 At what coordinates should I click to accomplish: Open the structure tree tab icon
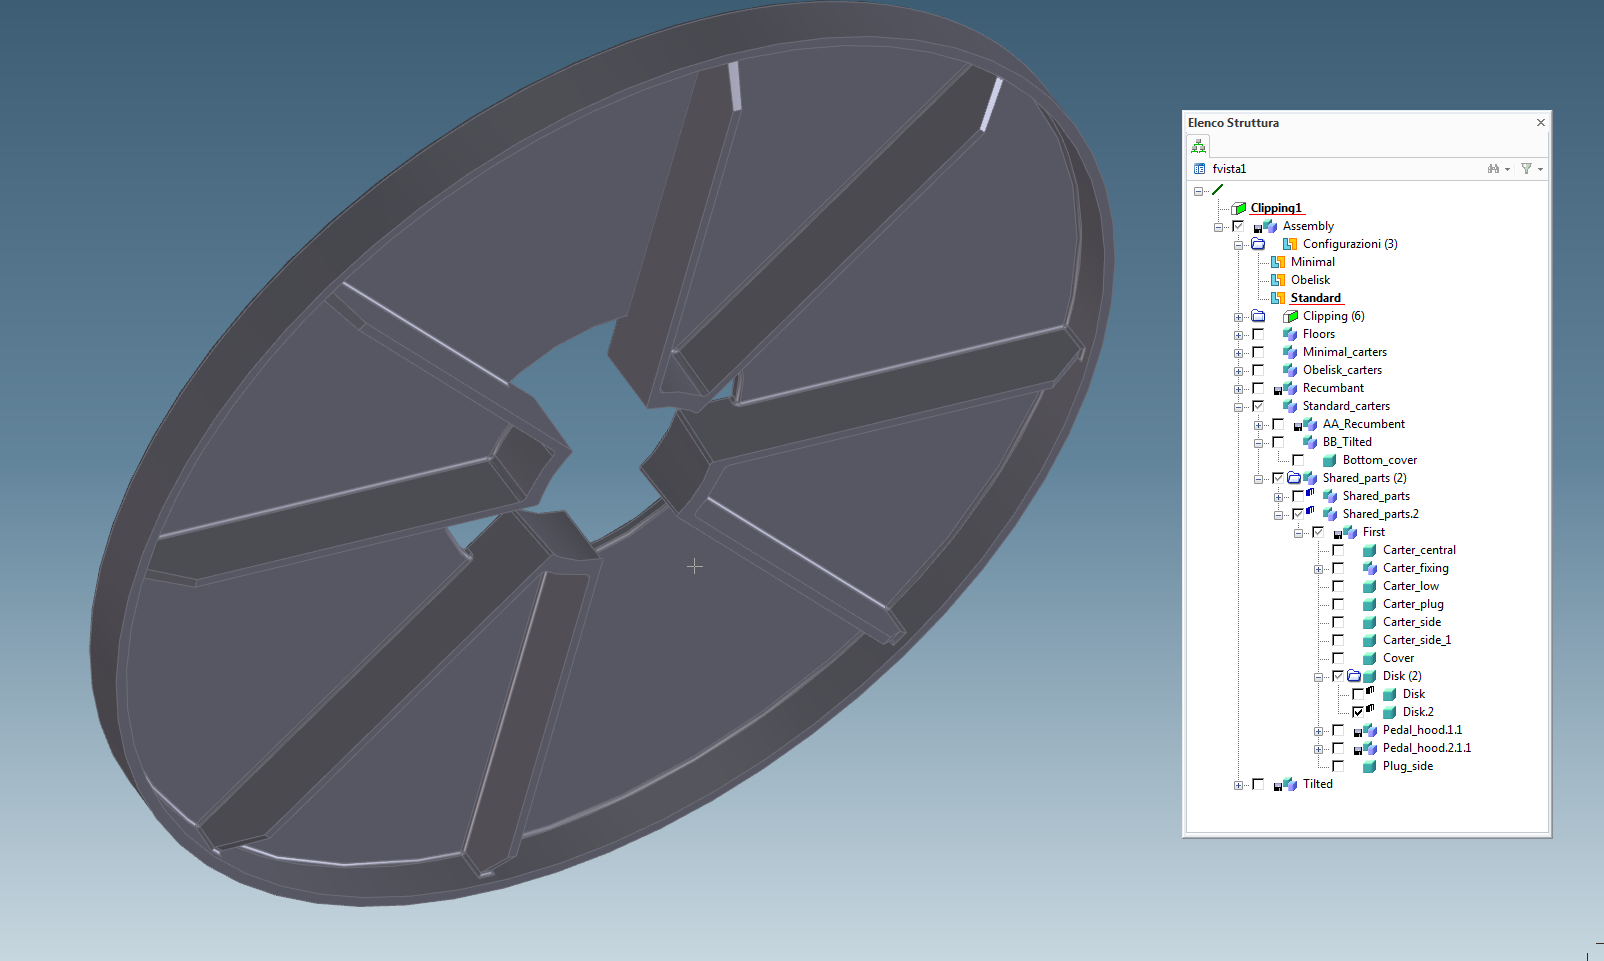point(1198,146)
